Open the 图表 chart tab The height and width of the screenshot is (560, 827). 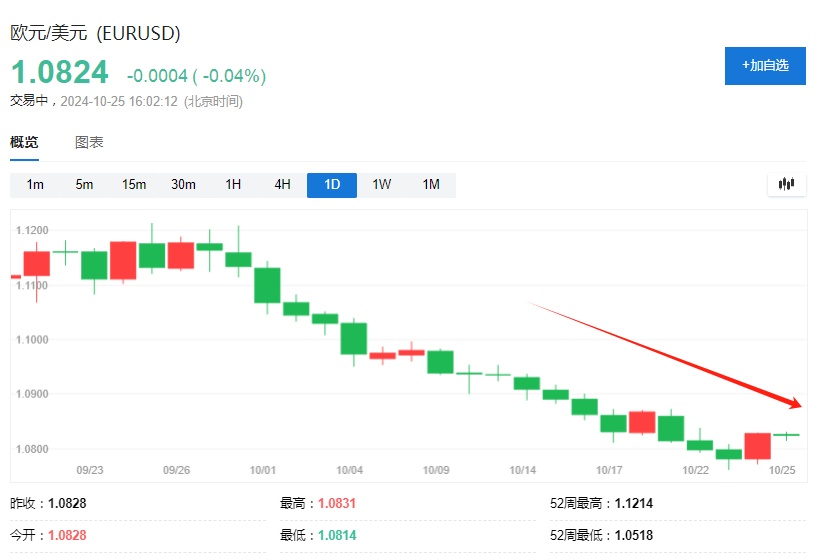[x=89, y=142]
